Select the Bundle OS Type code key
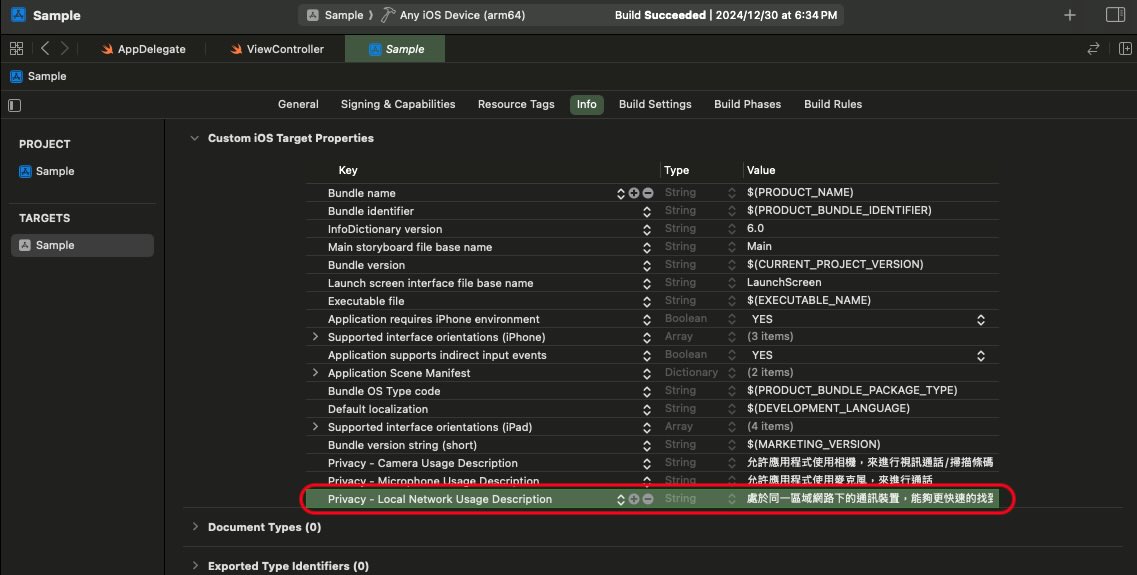This screenshot has width=1137, height=575. point(384,391)
